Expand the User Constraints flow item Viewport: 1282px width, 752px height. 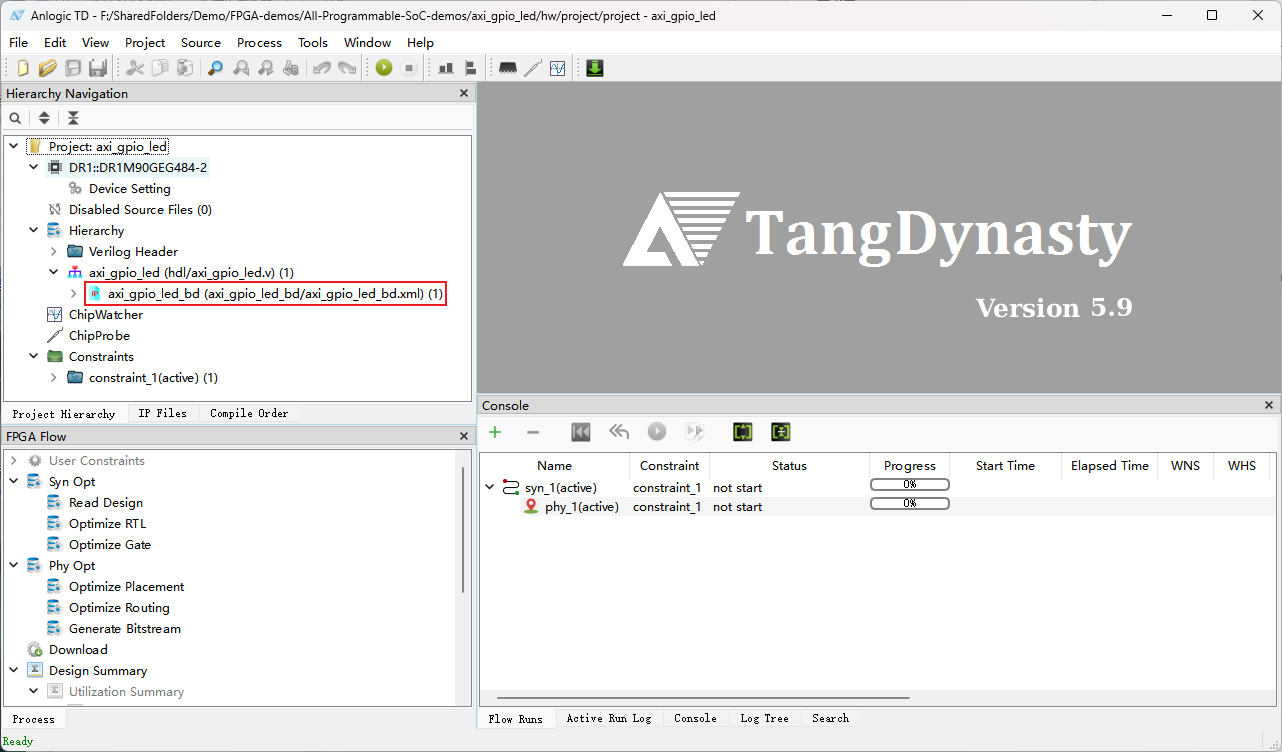click(14, 461)
